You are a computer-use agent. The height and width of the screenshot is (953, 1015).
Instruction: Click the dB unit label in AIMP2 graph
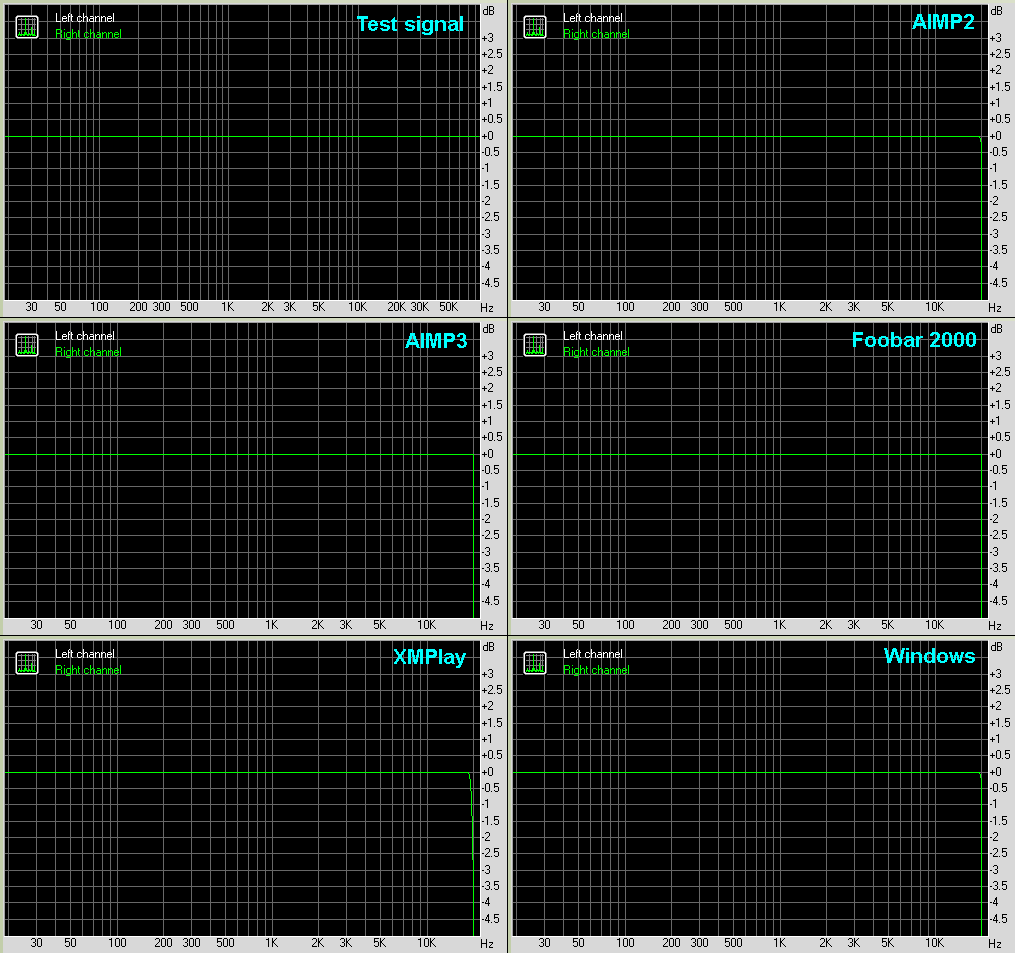pyautogui.click(x=996, y=11)
